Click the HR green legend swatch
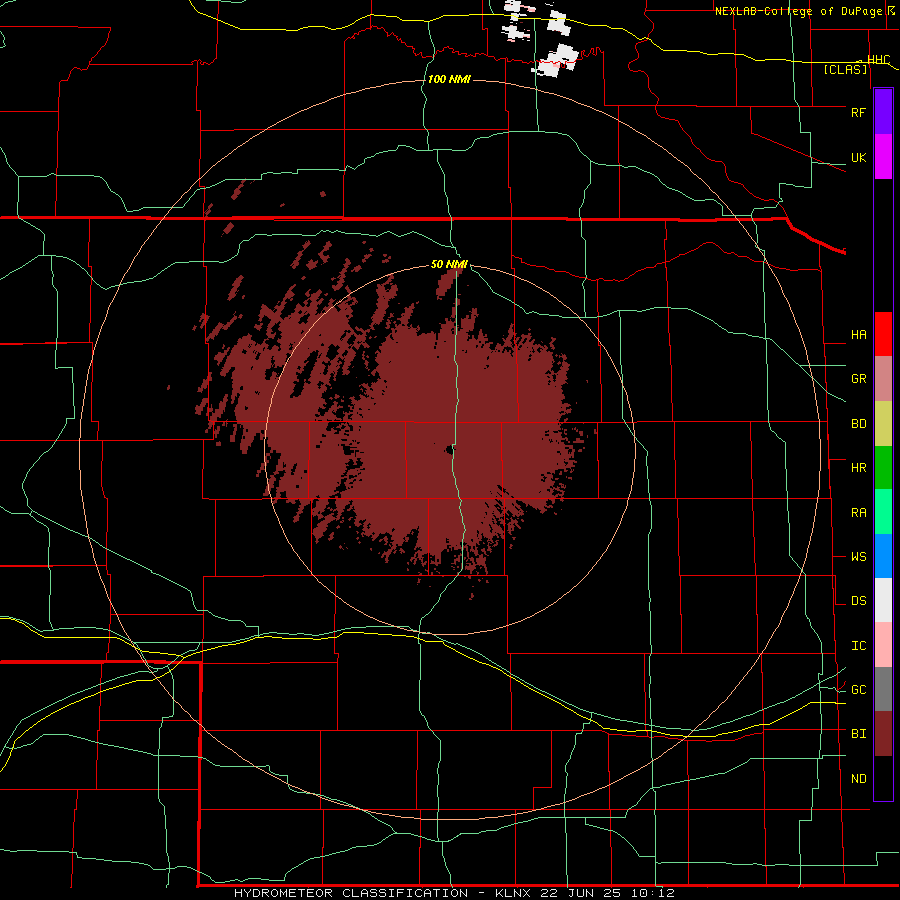Image resolution: width=900 pixels, height=900 pixels. tap(883, 468)
